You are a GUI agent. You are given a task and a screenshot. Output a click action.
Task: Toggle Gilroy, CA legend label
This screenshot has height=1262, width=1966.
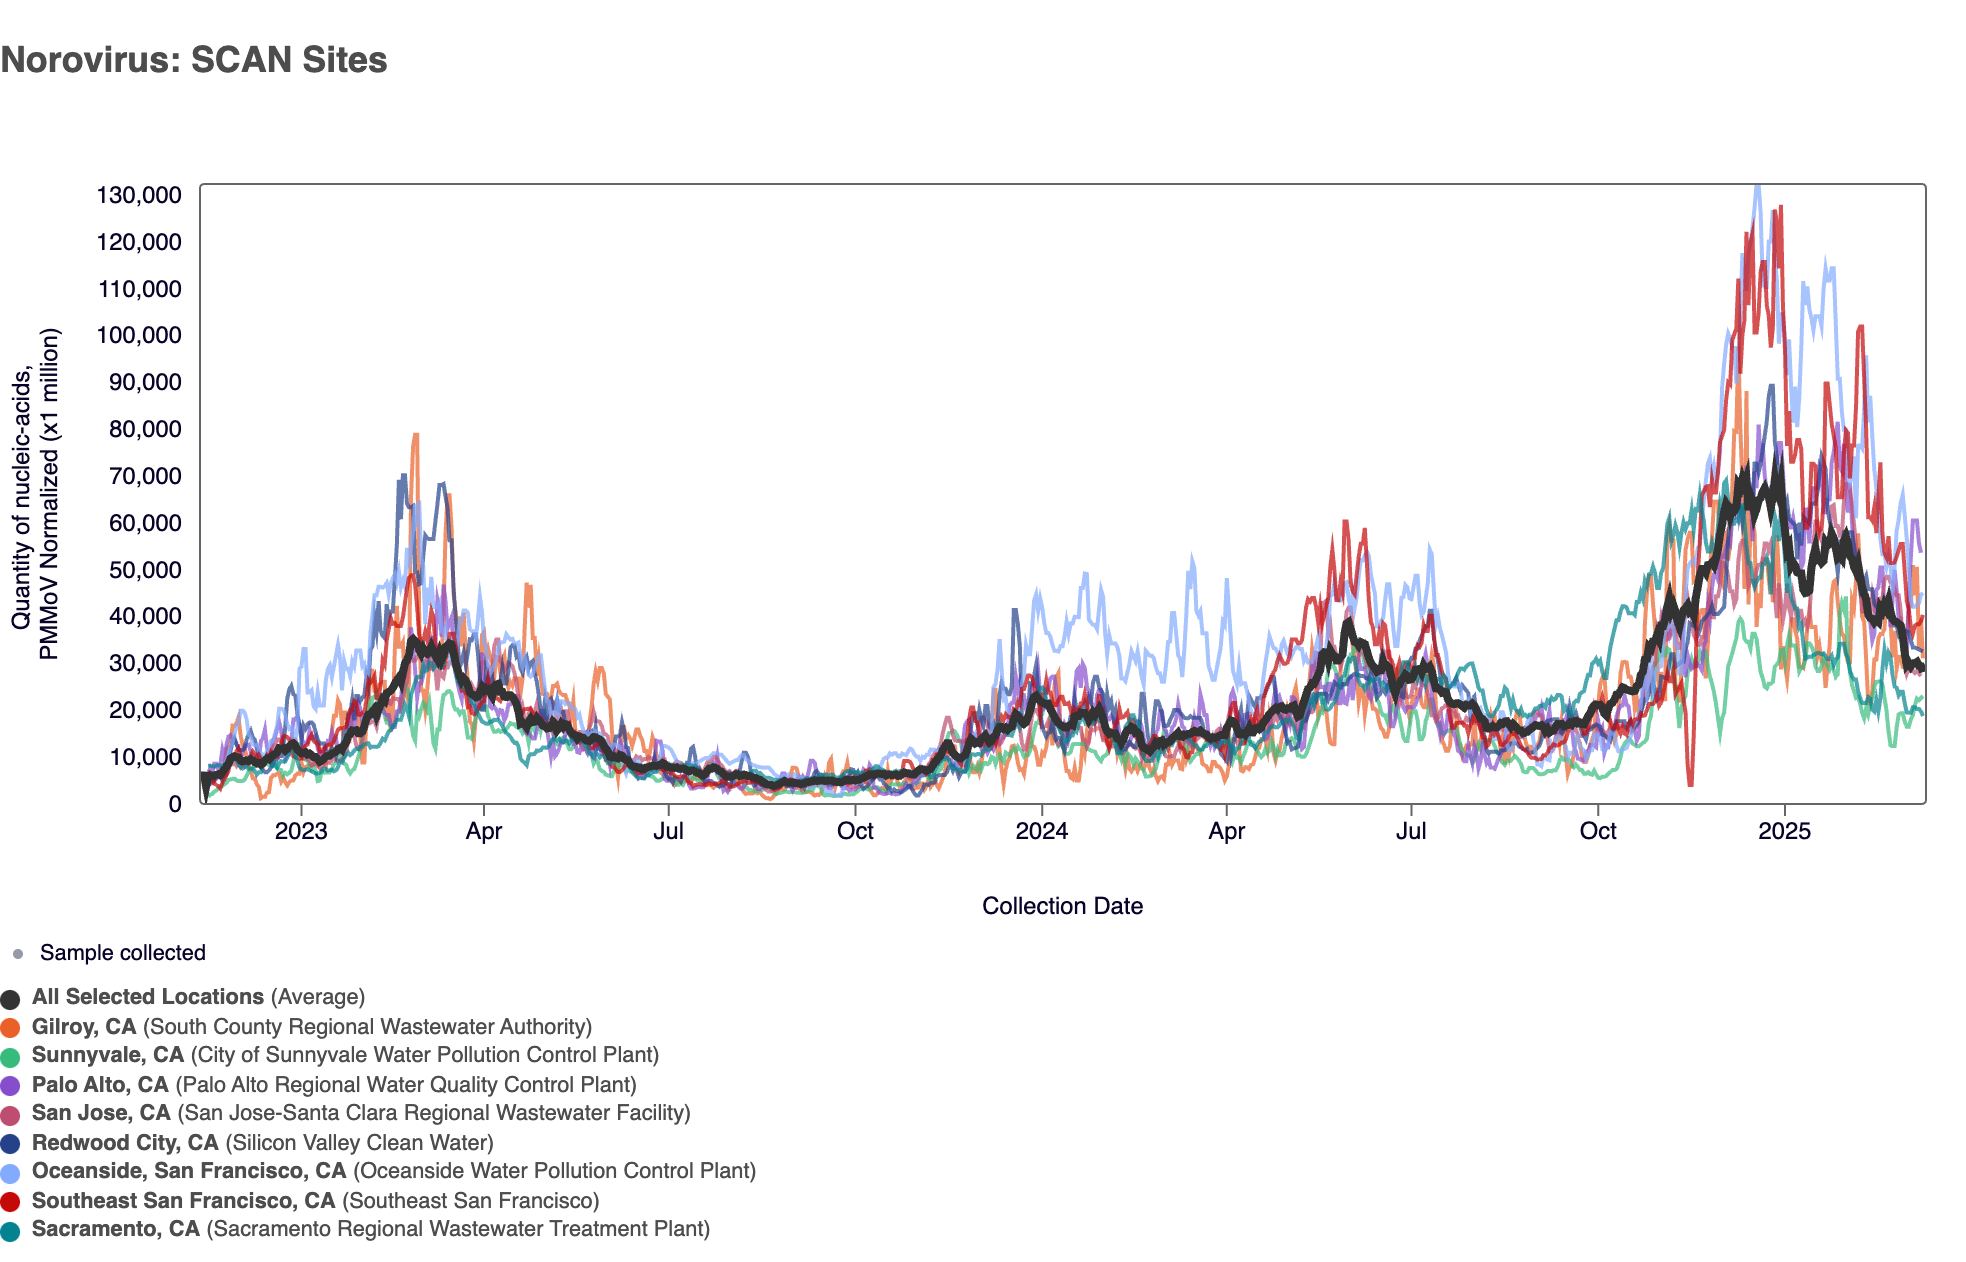coord(84,1027)
